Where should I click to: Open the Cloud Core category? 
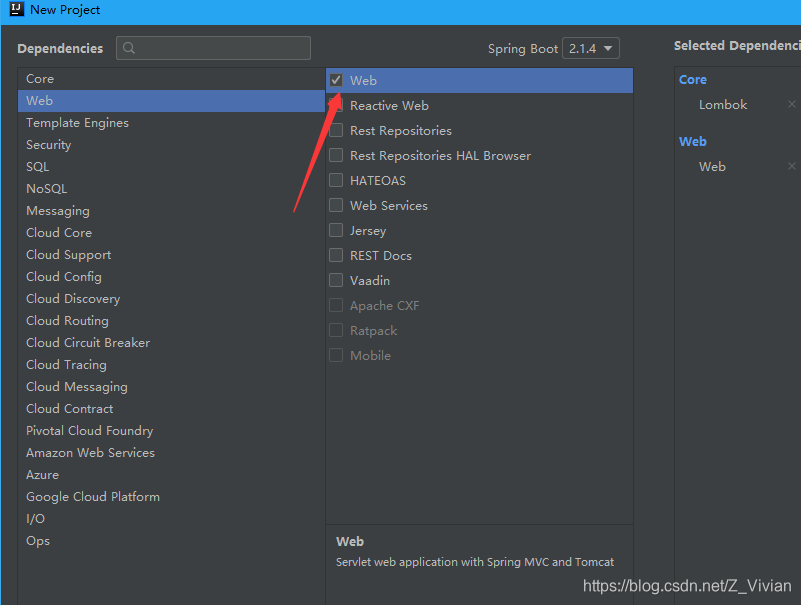coord(171,232)
